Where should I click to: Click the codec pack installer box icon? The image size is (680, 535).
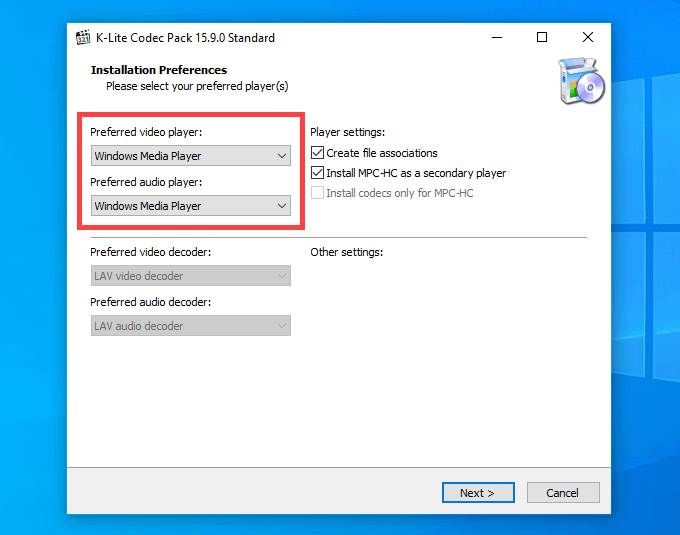581,82
